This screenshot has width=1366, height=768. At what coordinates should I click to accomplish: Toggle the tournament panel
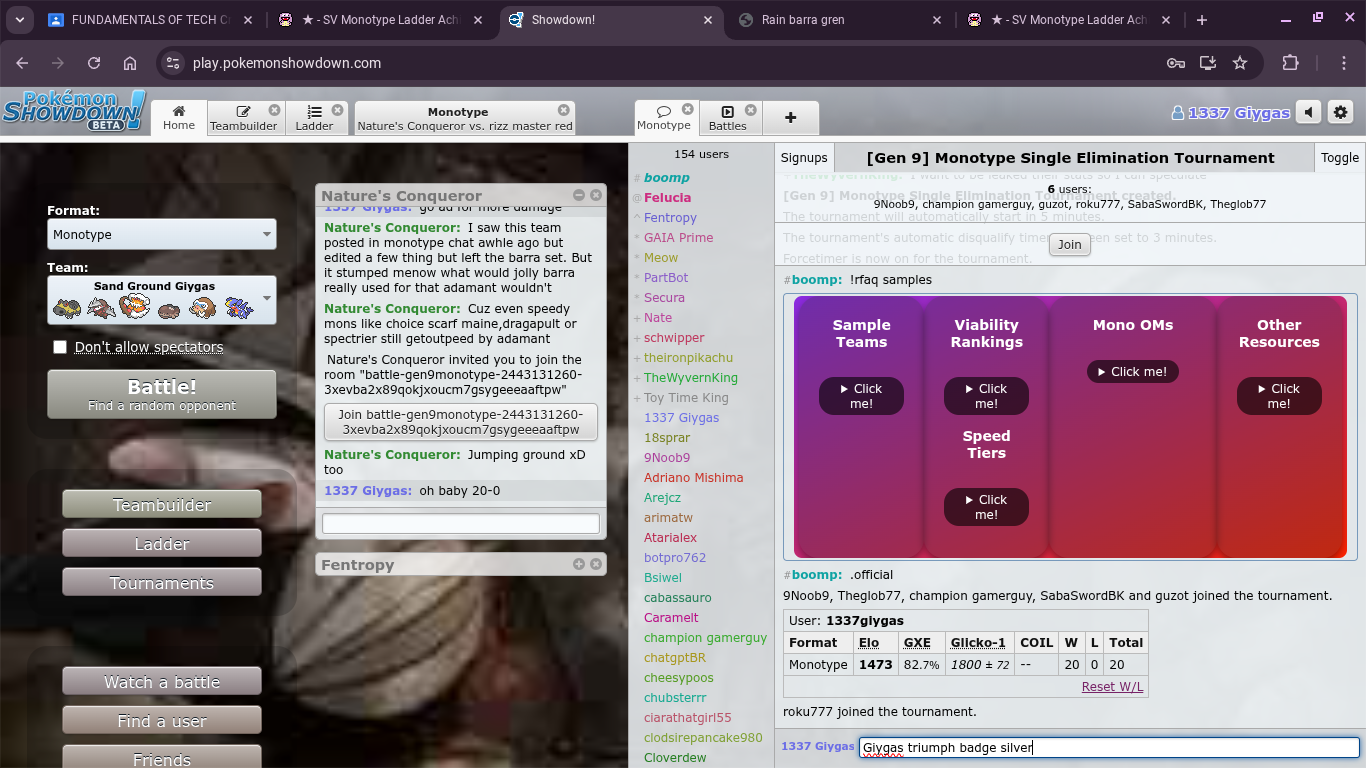coord(1339,158)
